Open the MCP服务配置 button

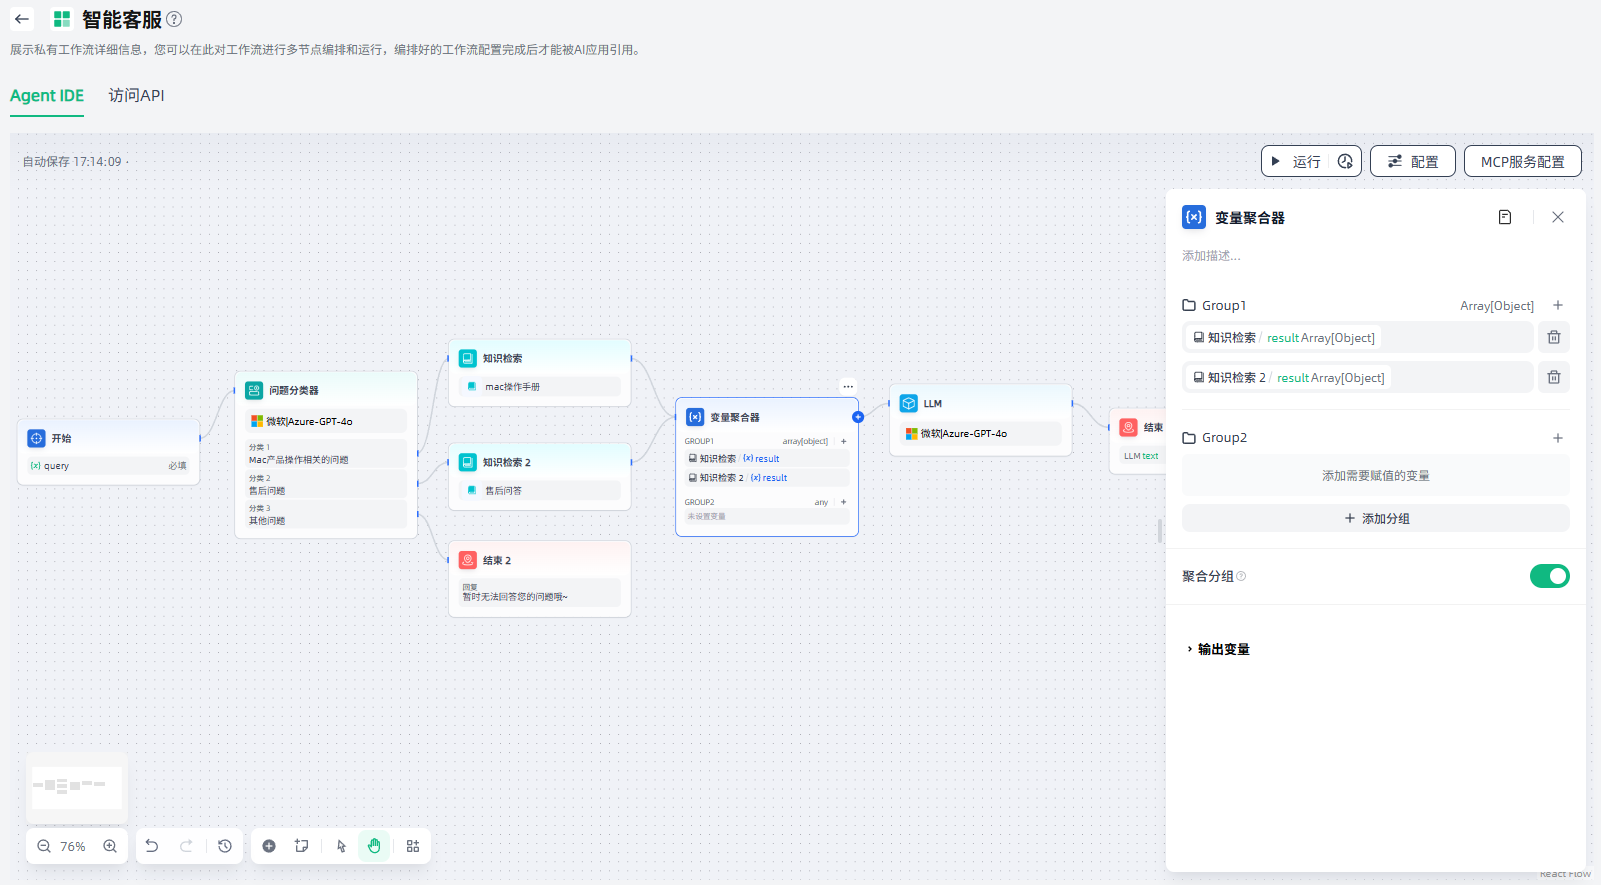tap(1522, 161)
